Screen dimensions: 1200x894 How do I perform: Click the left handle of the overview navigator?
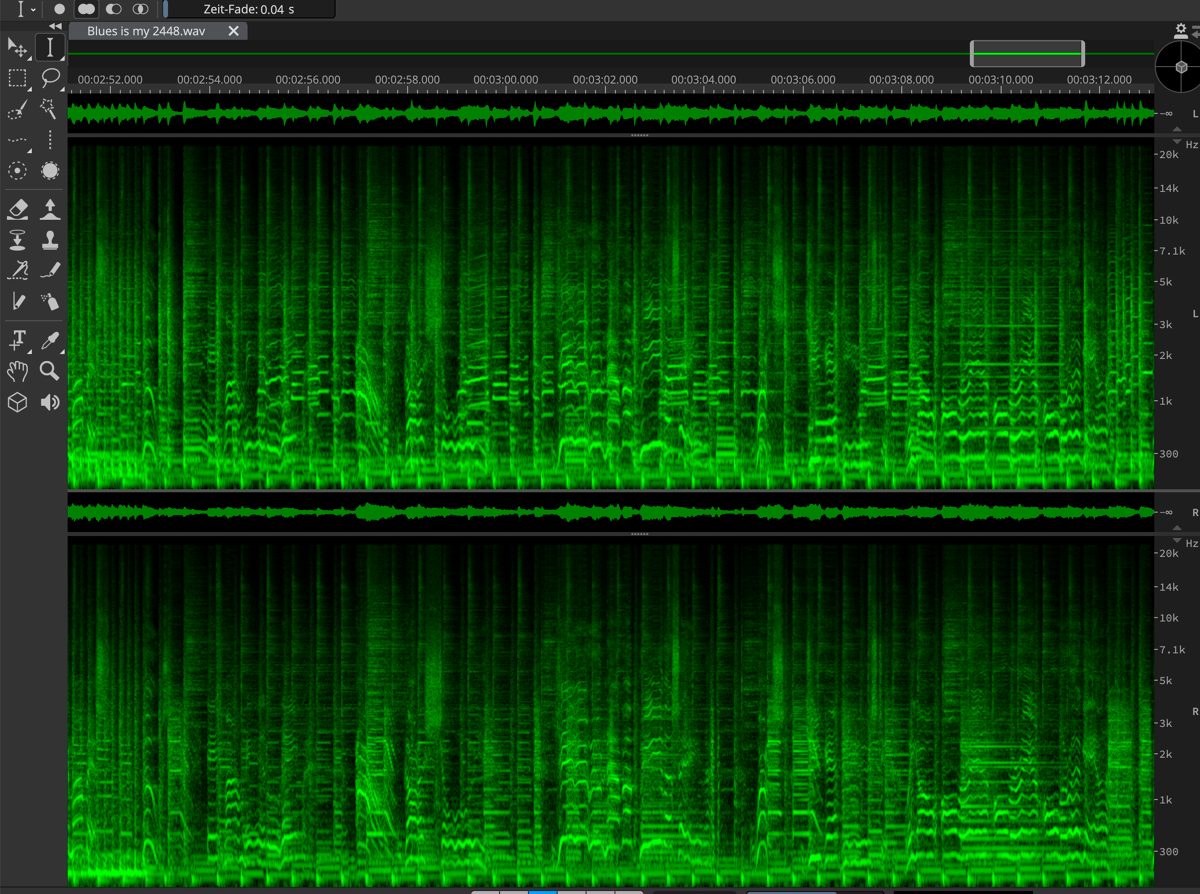974,53
